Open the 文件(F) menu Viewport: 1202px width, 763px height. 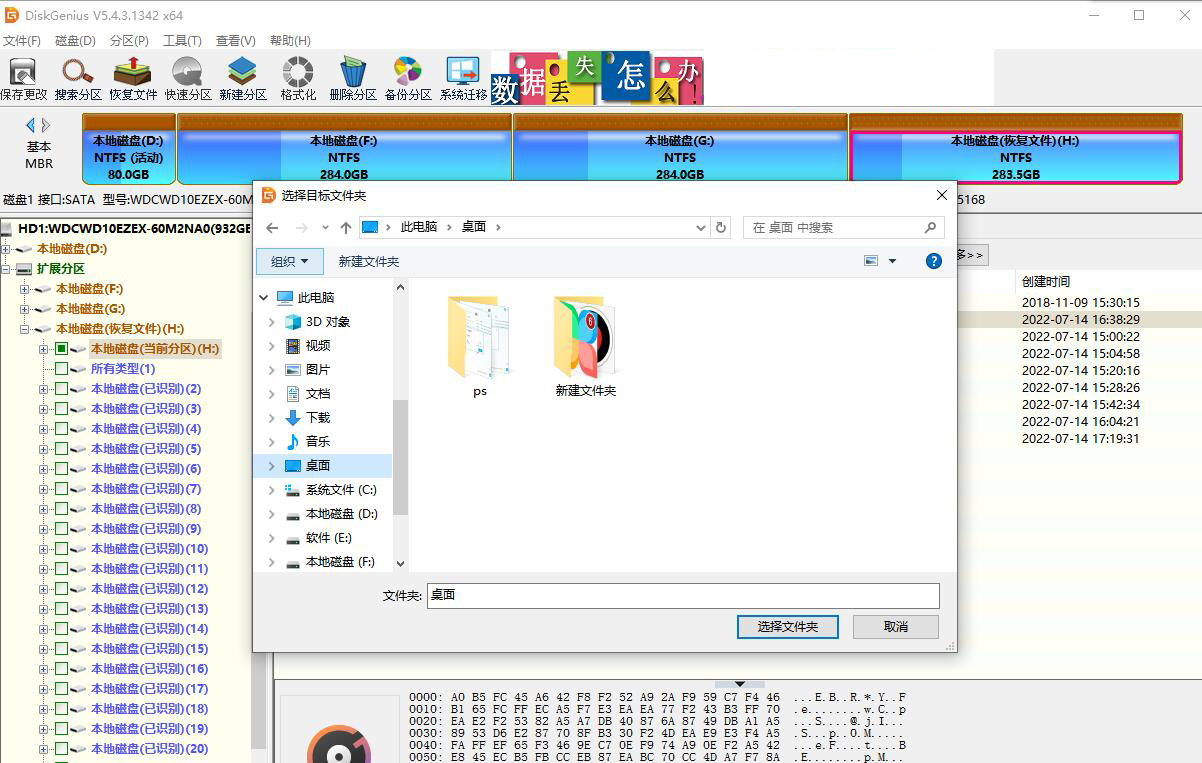click(22, 40)
